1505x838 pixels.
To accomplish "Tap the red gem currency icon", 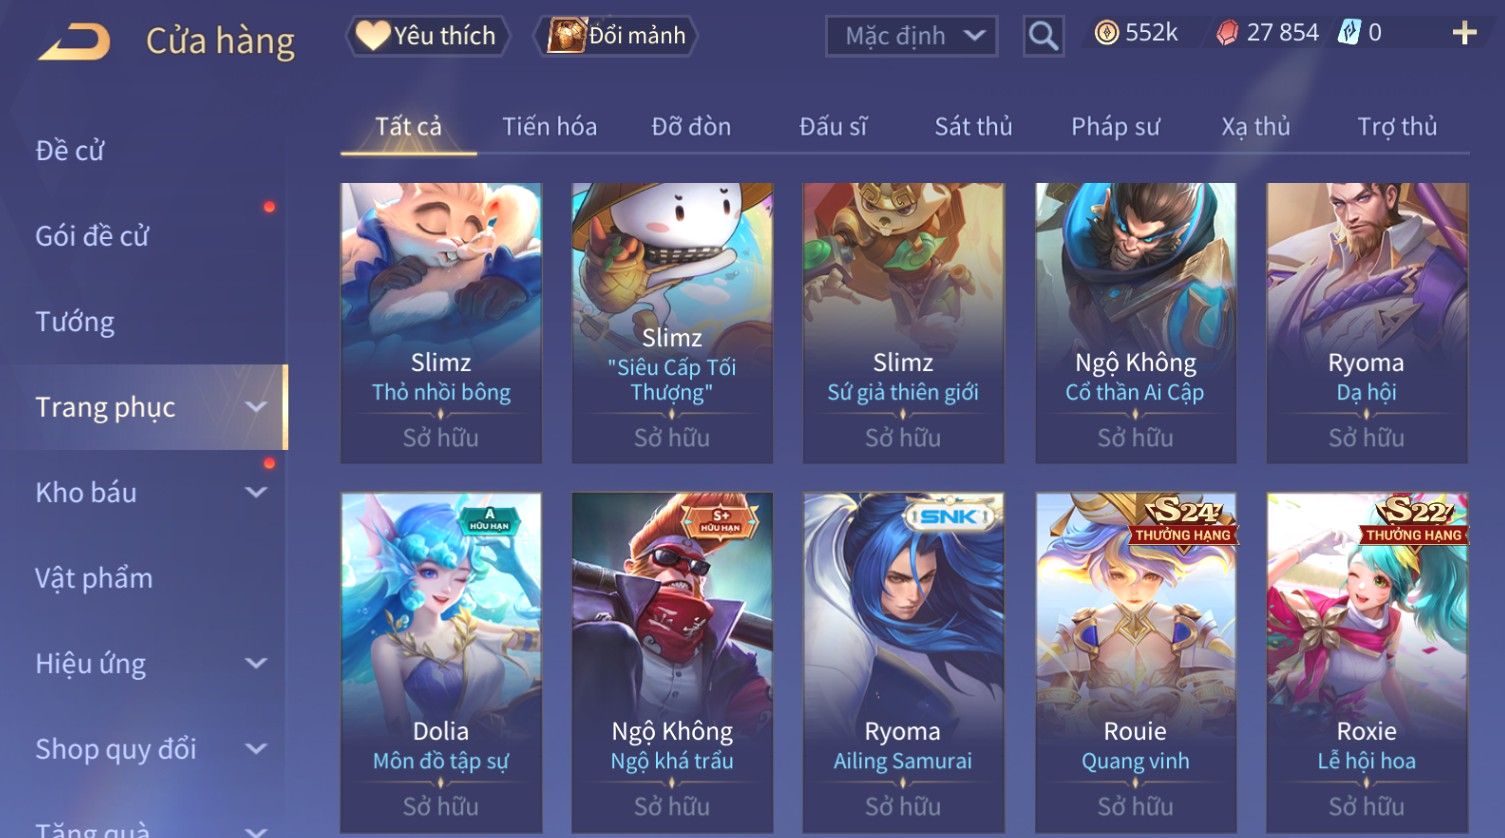I will pos(1227,34).
